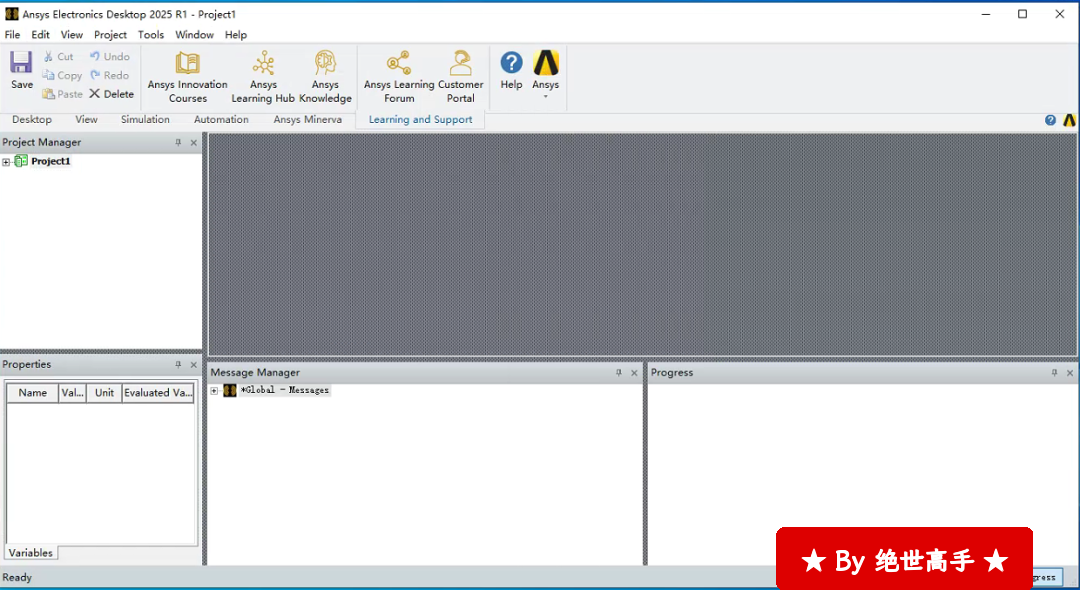Click the Evaluated Value column header
This screenshot has height=590, width=1080.
[x=158, y=393]
